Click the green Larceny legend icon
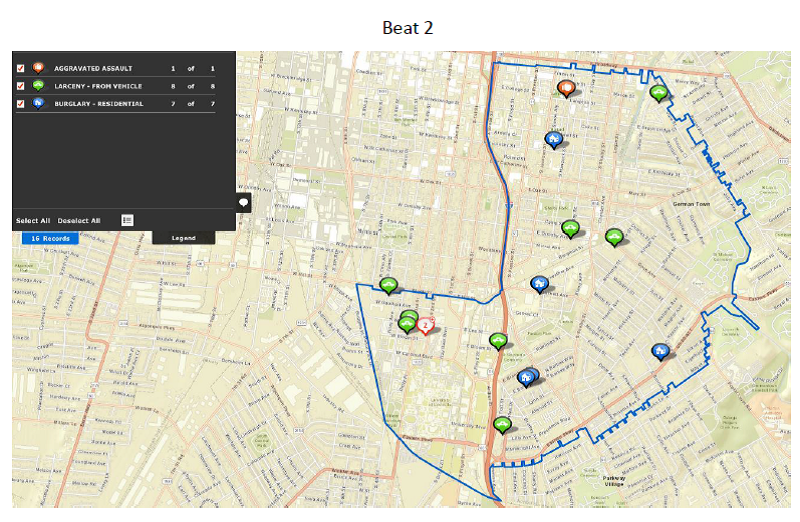 click(x=38, y=86)
